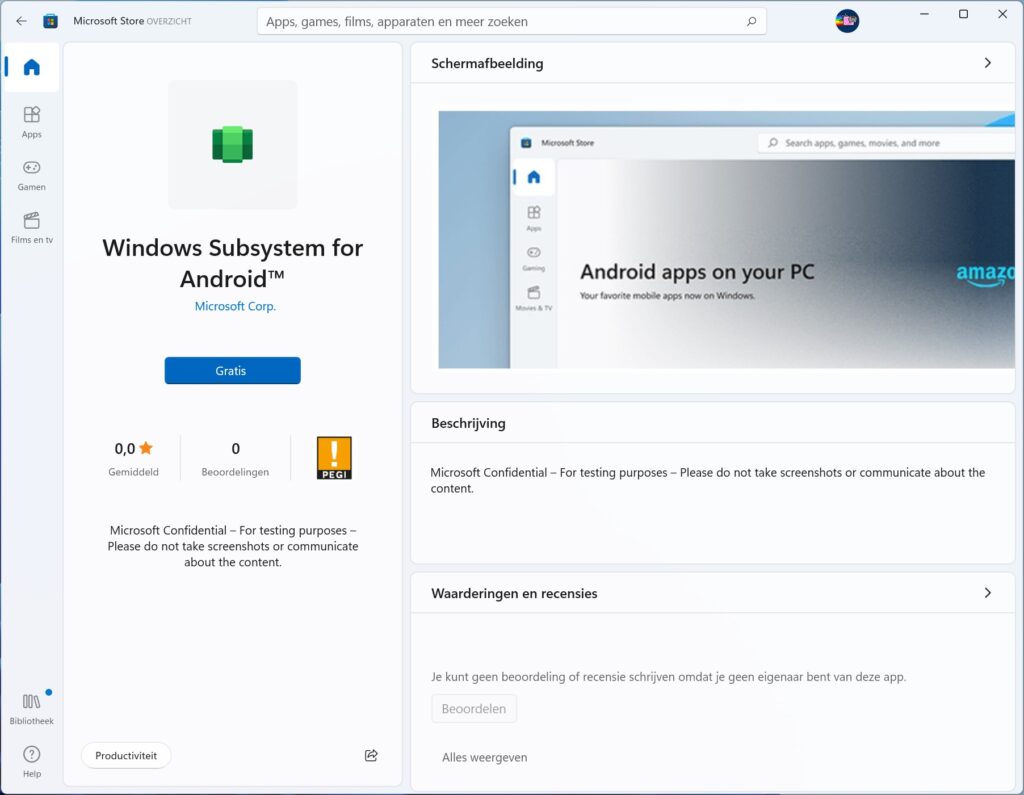
Task: Click the search magnifier icon
Action: [751, 21]
